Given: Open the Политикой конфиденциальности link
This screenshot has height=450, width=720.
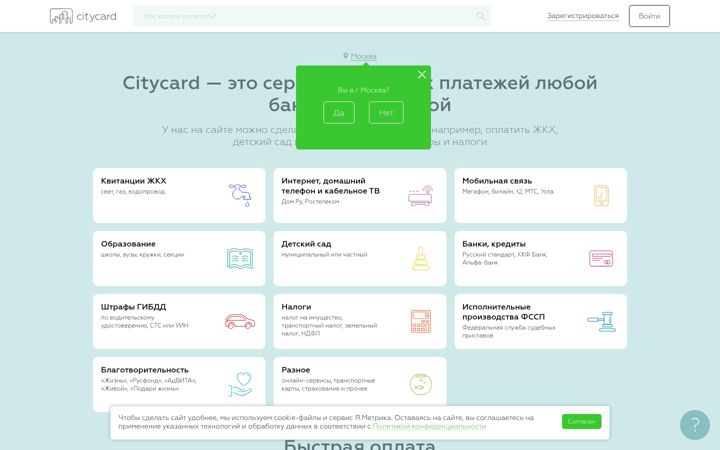Looking at the screenshot, I should coord(429,426).
